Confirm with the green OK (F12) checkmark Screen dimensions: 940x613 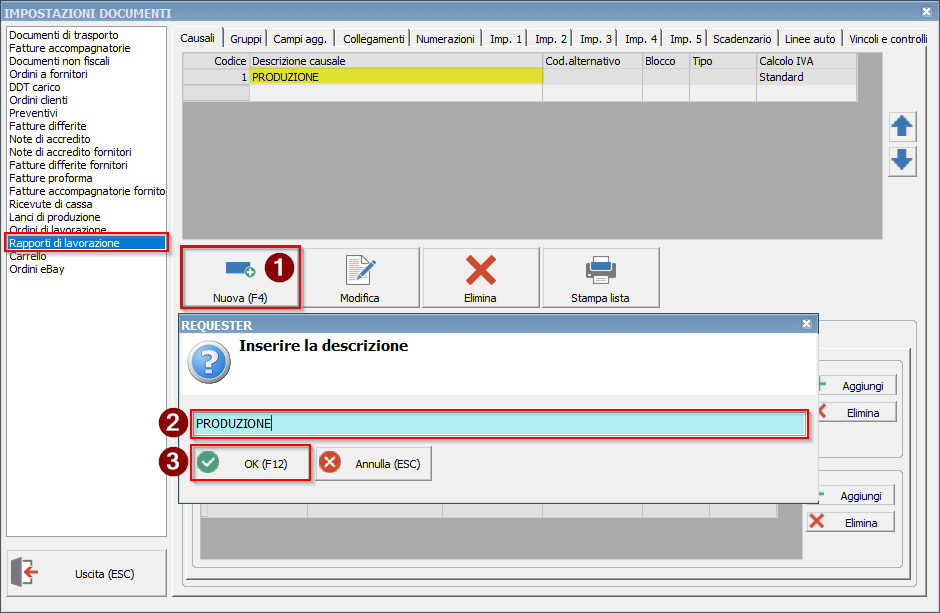click(x=208, y=463)
